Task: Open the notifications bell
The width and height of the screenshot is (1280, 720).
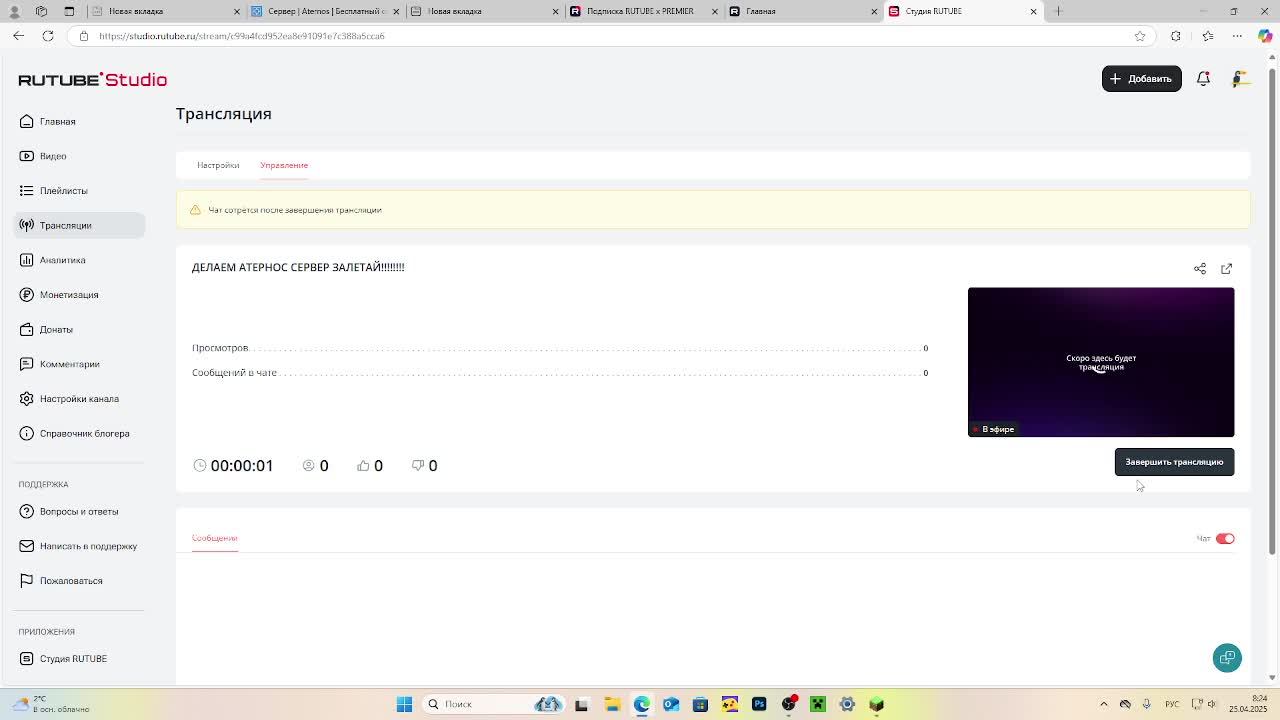Action: tap(1203, 79)
